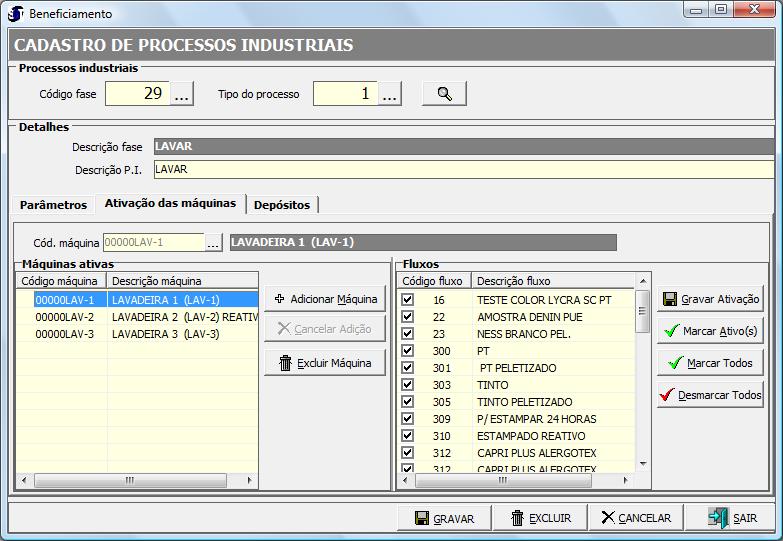Click the magnifying glass search button

click(444, 94)
